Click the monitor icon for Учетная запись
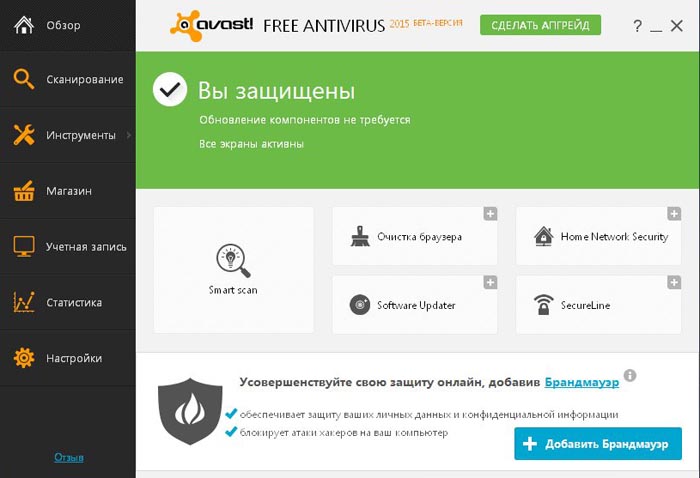700x478 pixels. click(24, 246)
